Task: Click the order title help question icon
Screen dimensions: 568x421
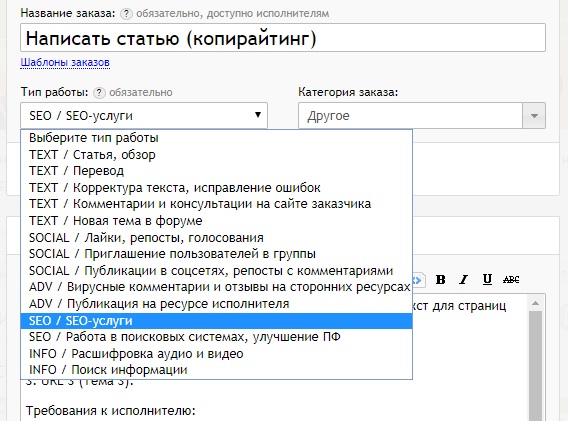Action: [x=126, y=14]
